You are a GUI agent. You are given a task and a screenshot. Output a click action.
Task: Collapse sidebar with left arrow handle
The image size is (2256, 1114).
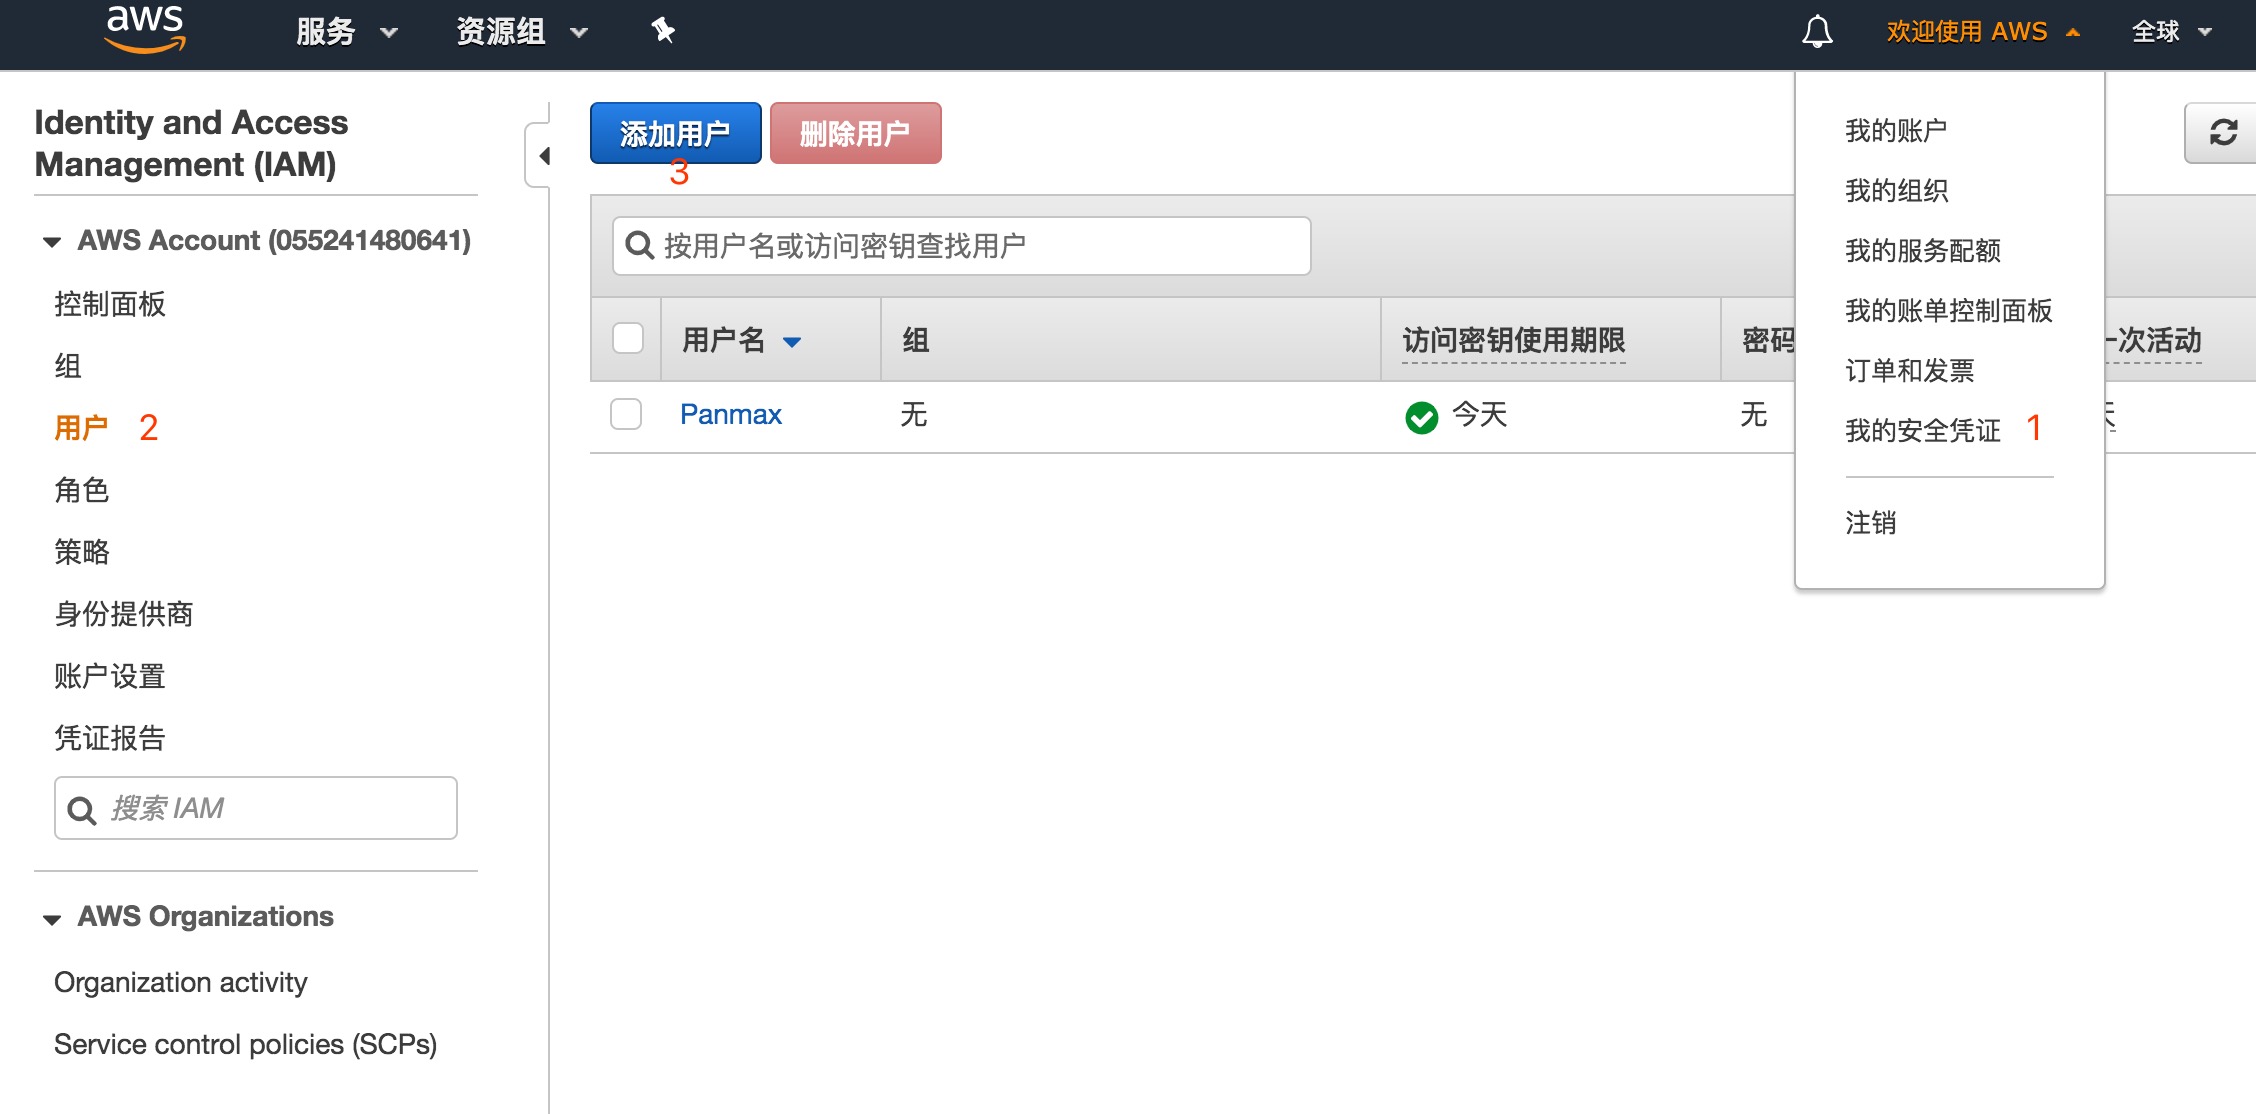click(542, 156)
